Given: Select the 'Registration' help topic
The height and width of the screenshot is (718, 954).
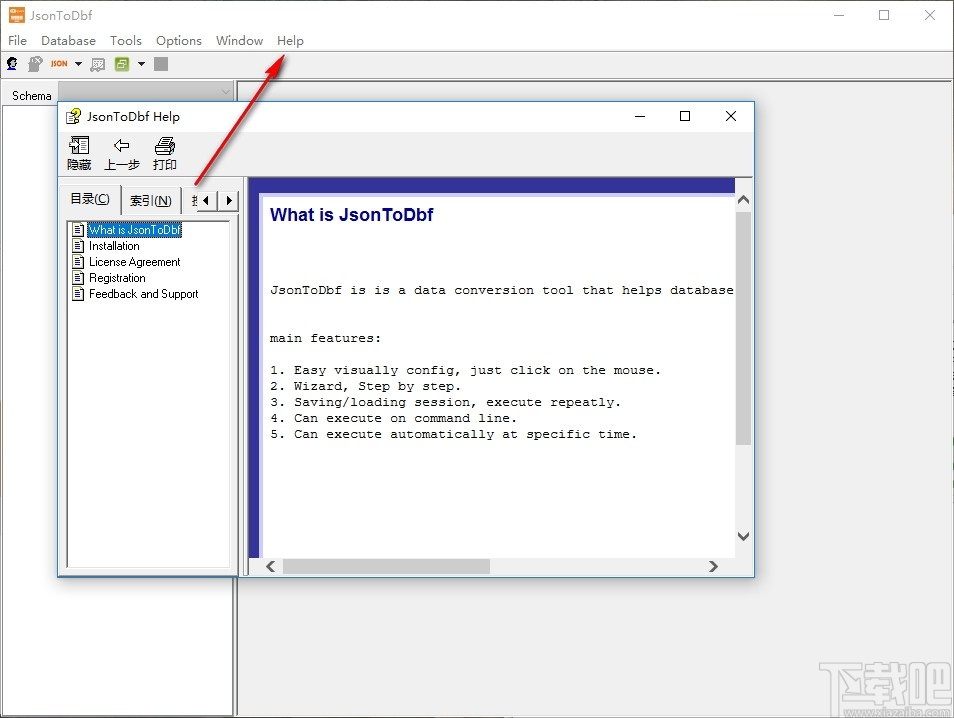Looking at the screenshot, I should tap(117, 277).
